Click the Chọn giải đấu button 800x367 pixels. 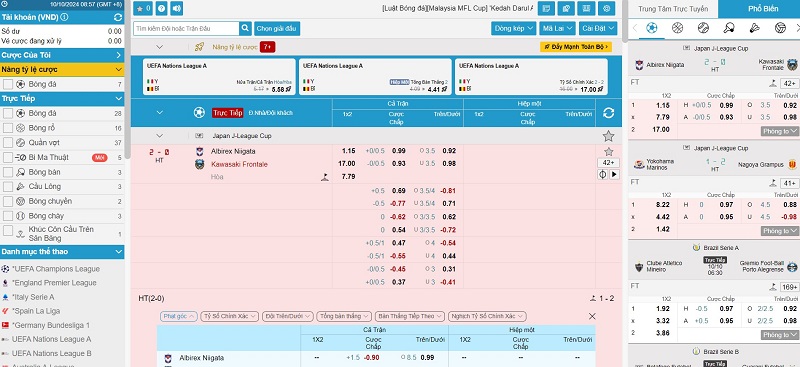click(276, 29)
